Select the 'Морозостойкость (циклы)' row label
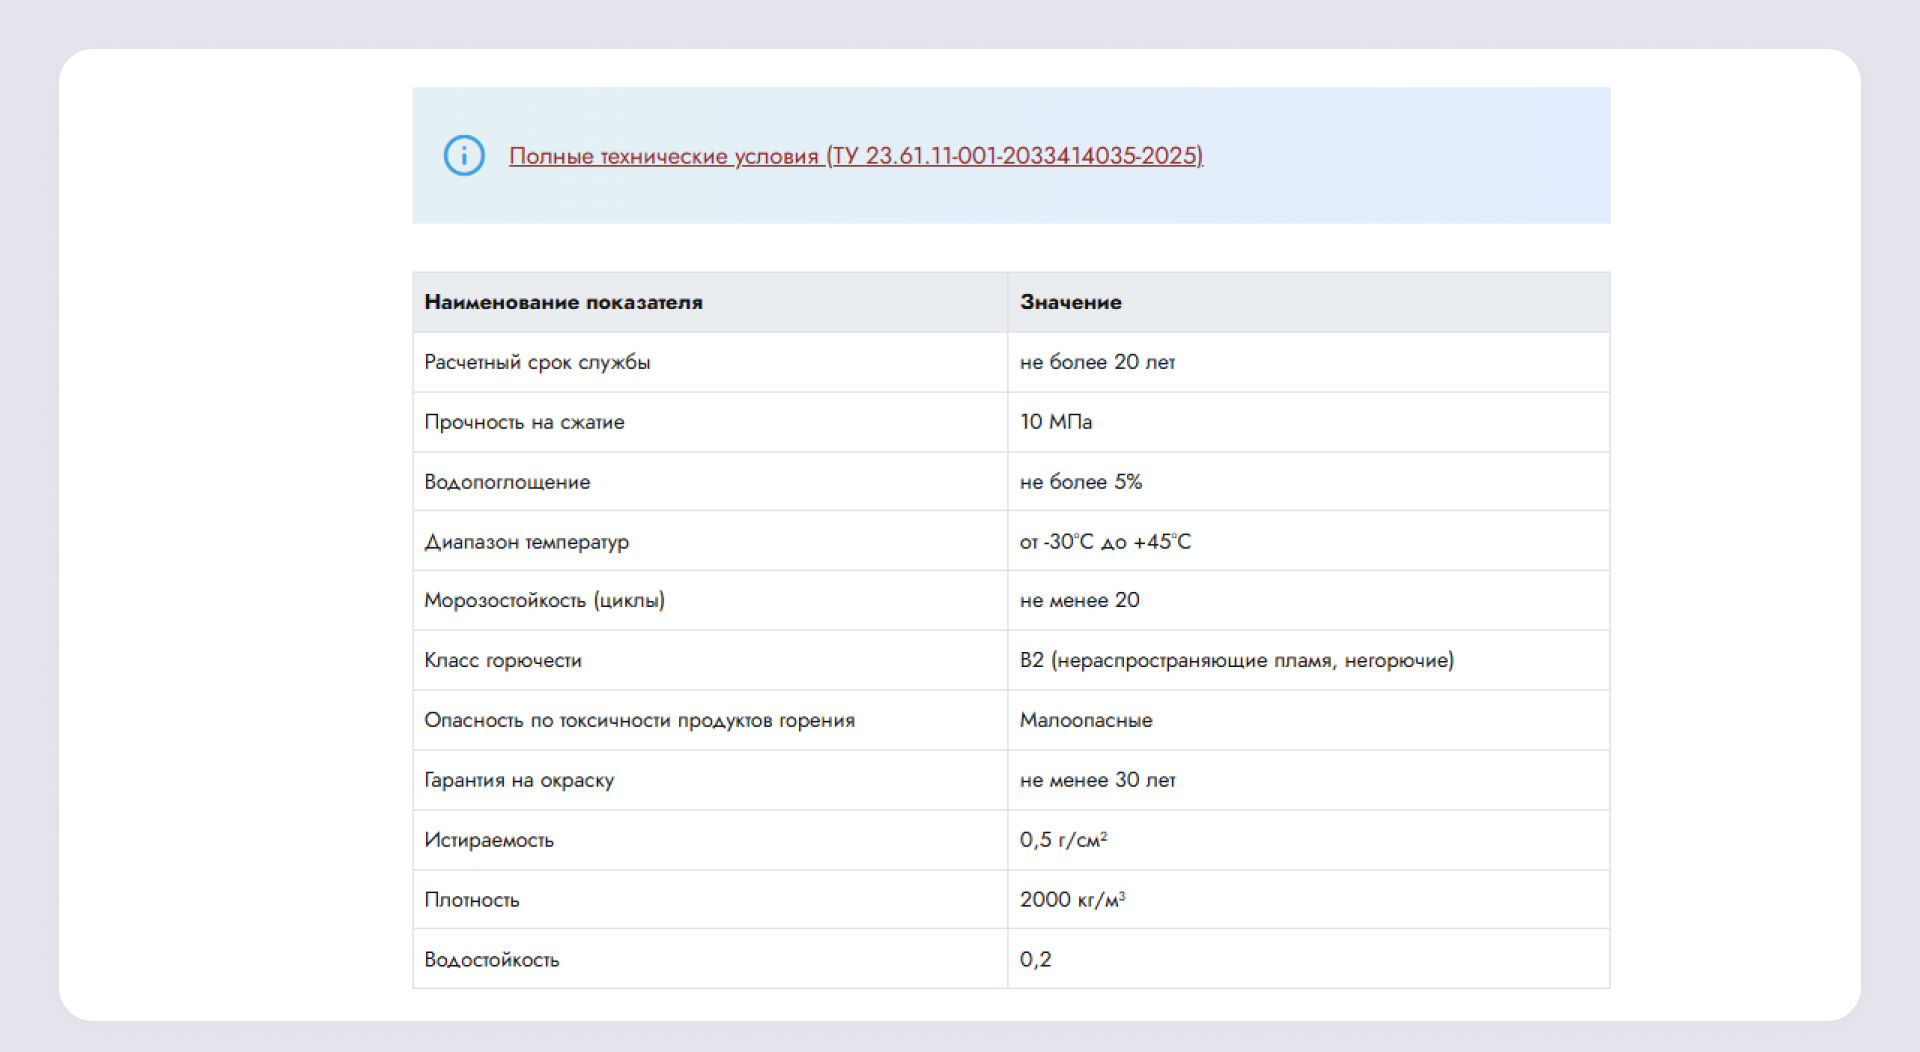Viewport: 1920px width, 1052px height. coord(544,600)
